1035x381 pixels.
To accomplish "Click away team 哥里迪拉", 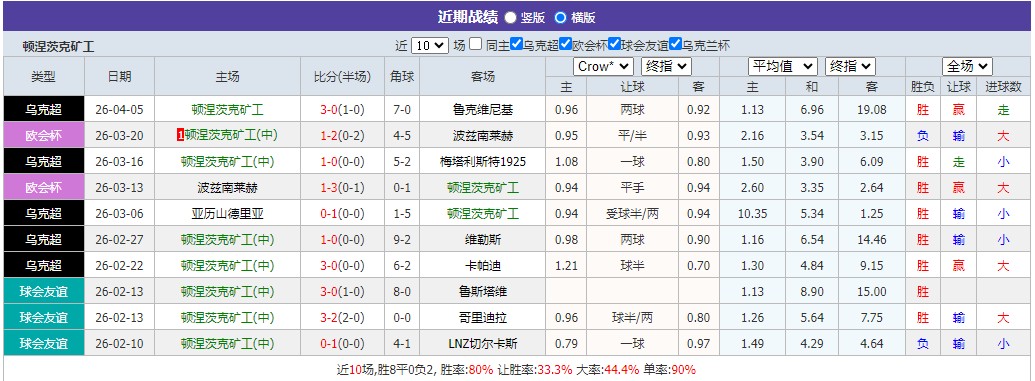I will coord(483,318).
